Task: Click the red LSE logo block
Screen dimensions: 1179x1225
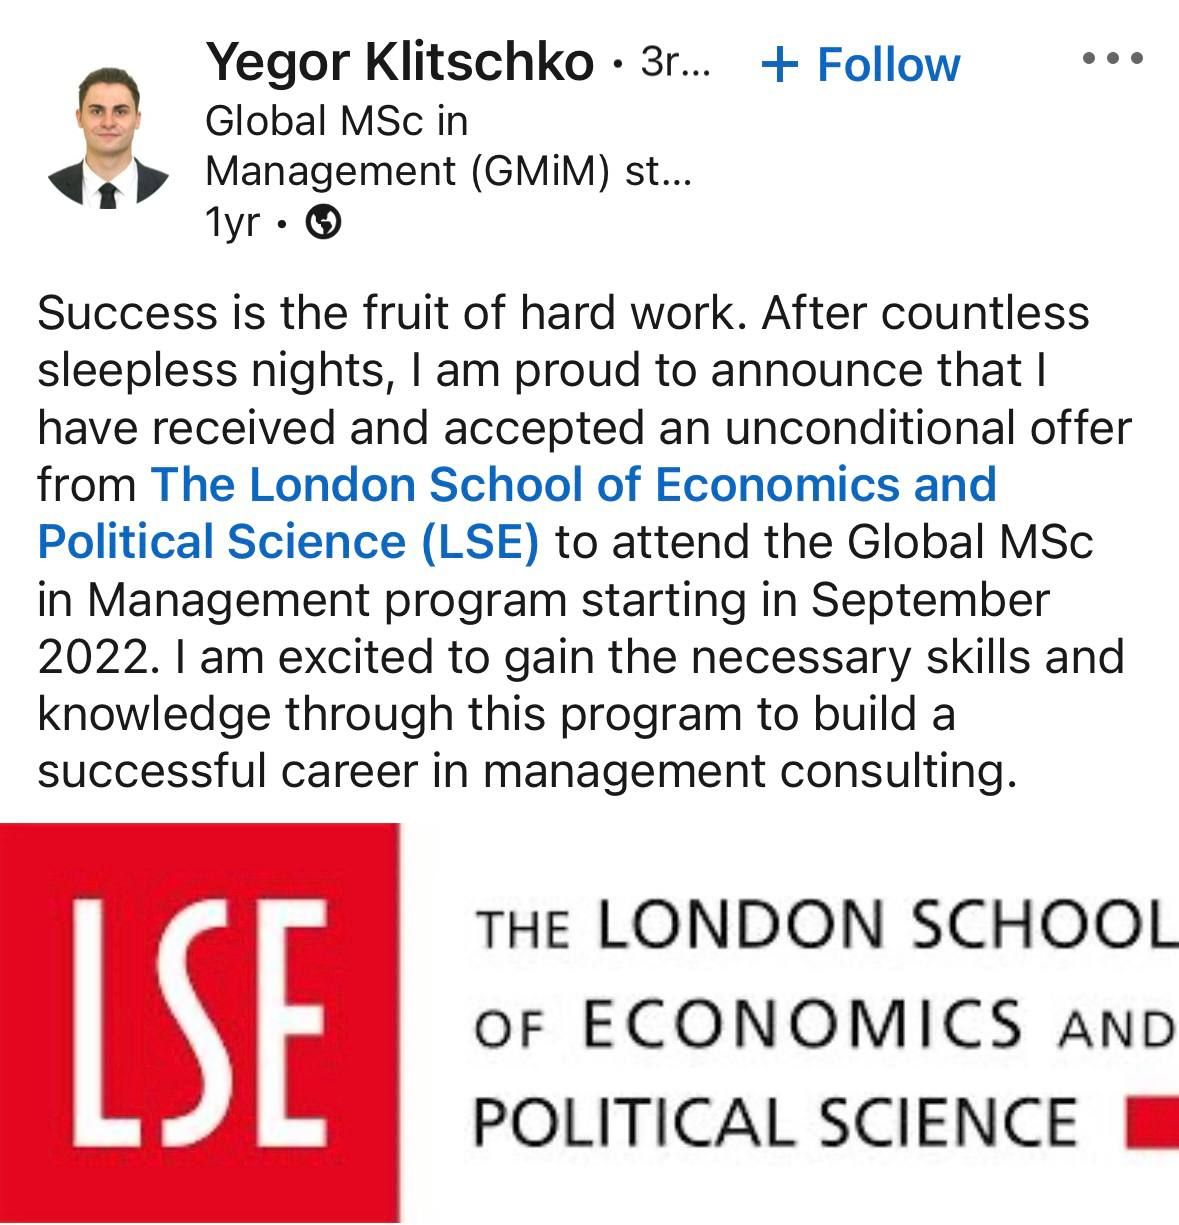Action: [200, 1022]
